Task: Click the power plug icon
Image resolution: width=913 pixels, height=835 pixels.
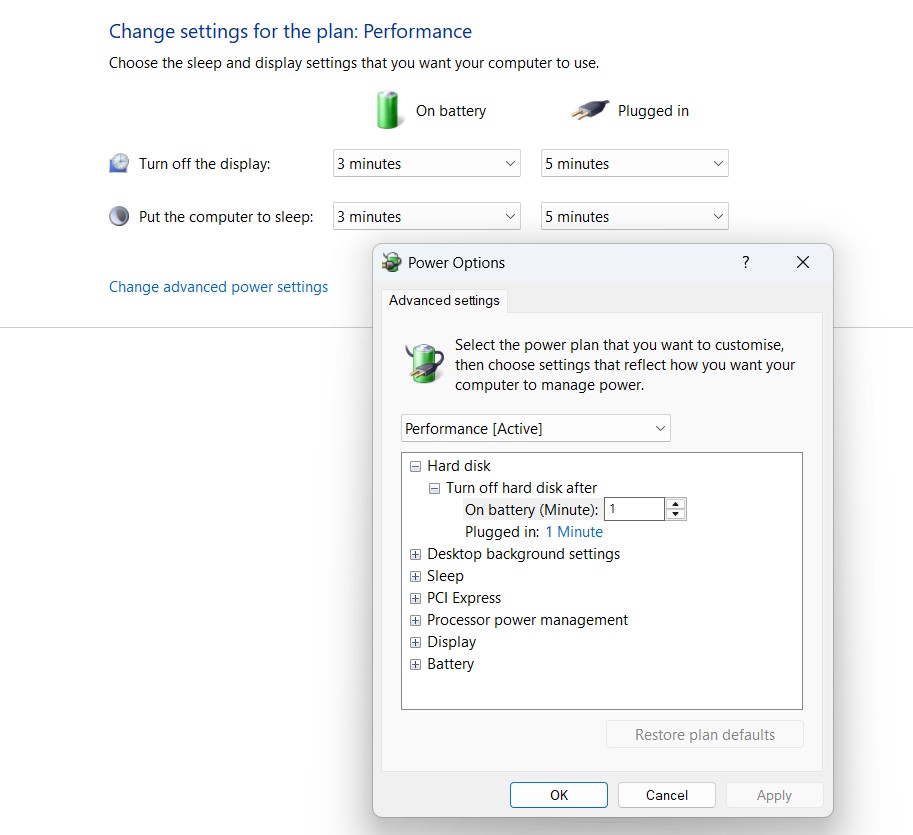Action: pyautogui.click(x=589, y=111)
